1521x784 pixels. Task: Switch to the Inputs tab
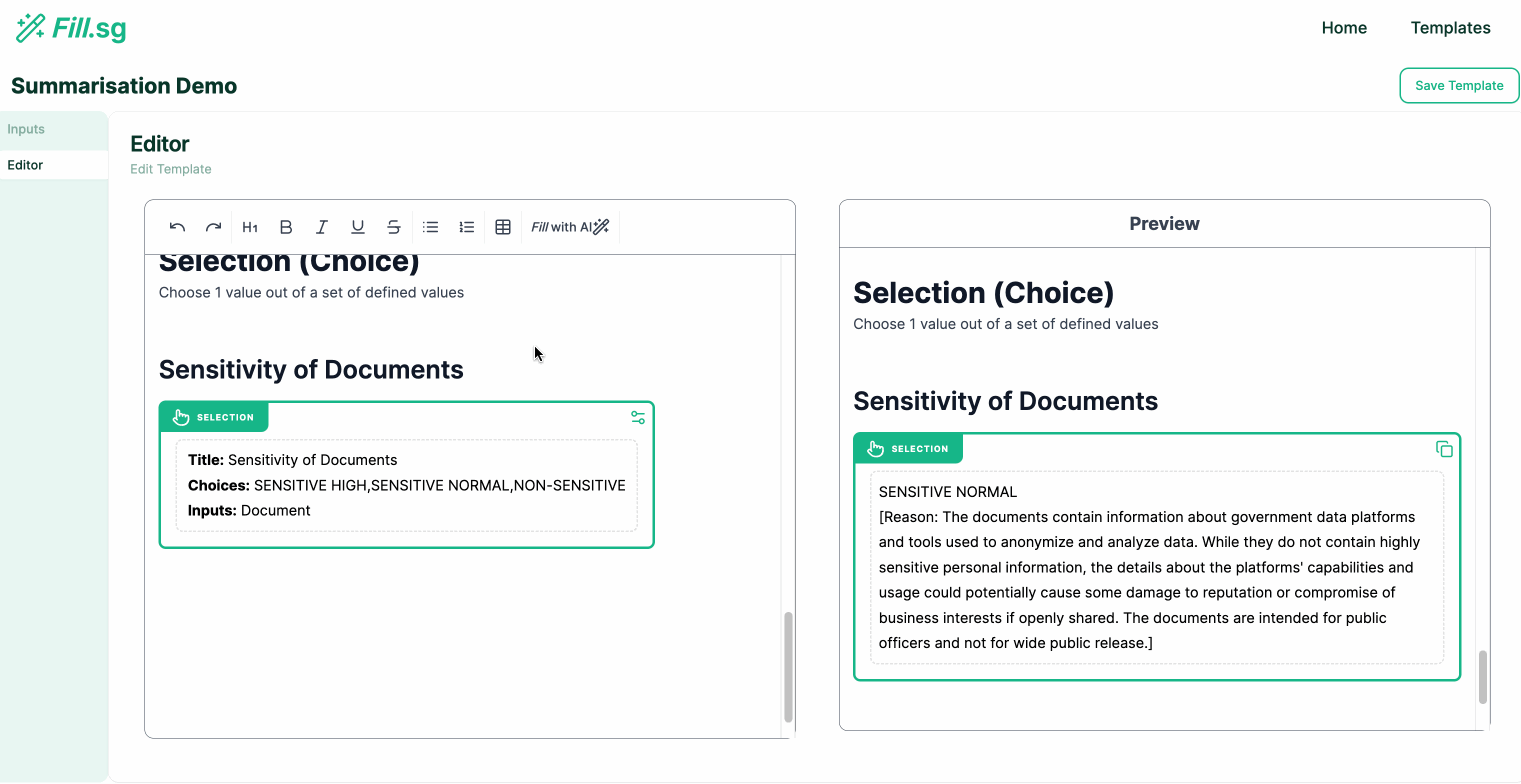click(26, 129)
